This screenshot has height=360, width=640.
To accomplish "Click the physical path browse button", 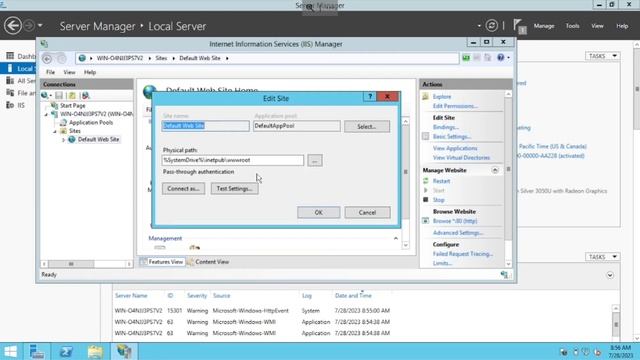I will [315, 160].
